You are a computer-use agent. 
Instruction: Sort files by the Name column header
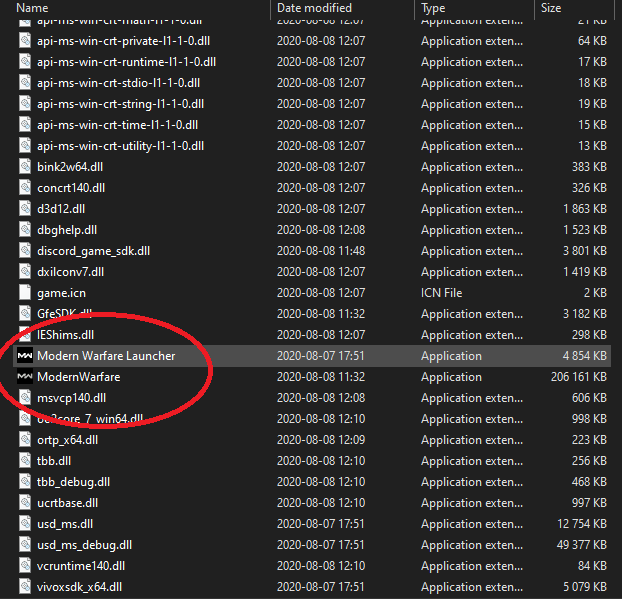tap(32, 8)
